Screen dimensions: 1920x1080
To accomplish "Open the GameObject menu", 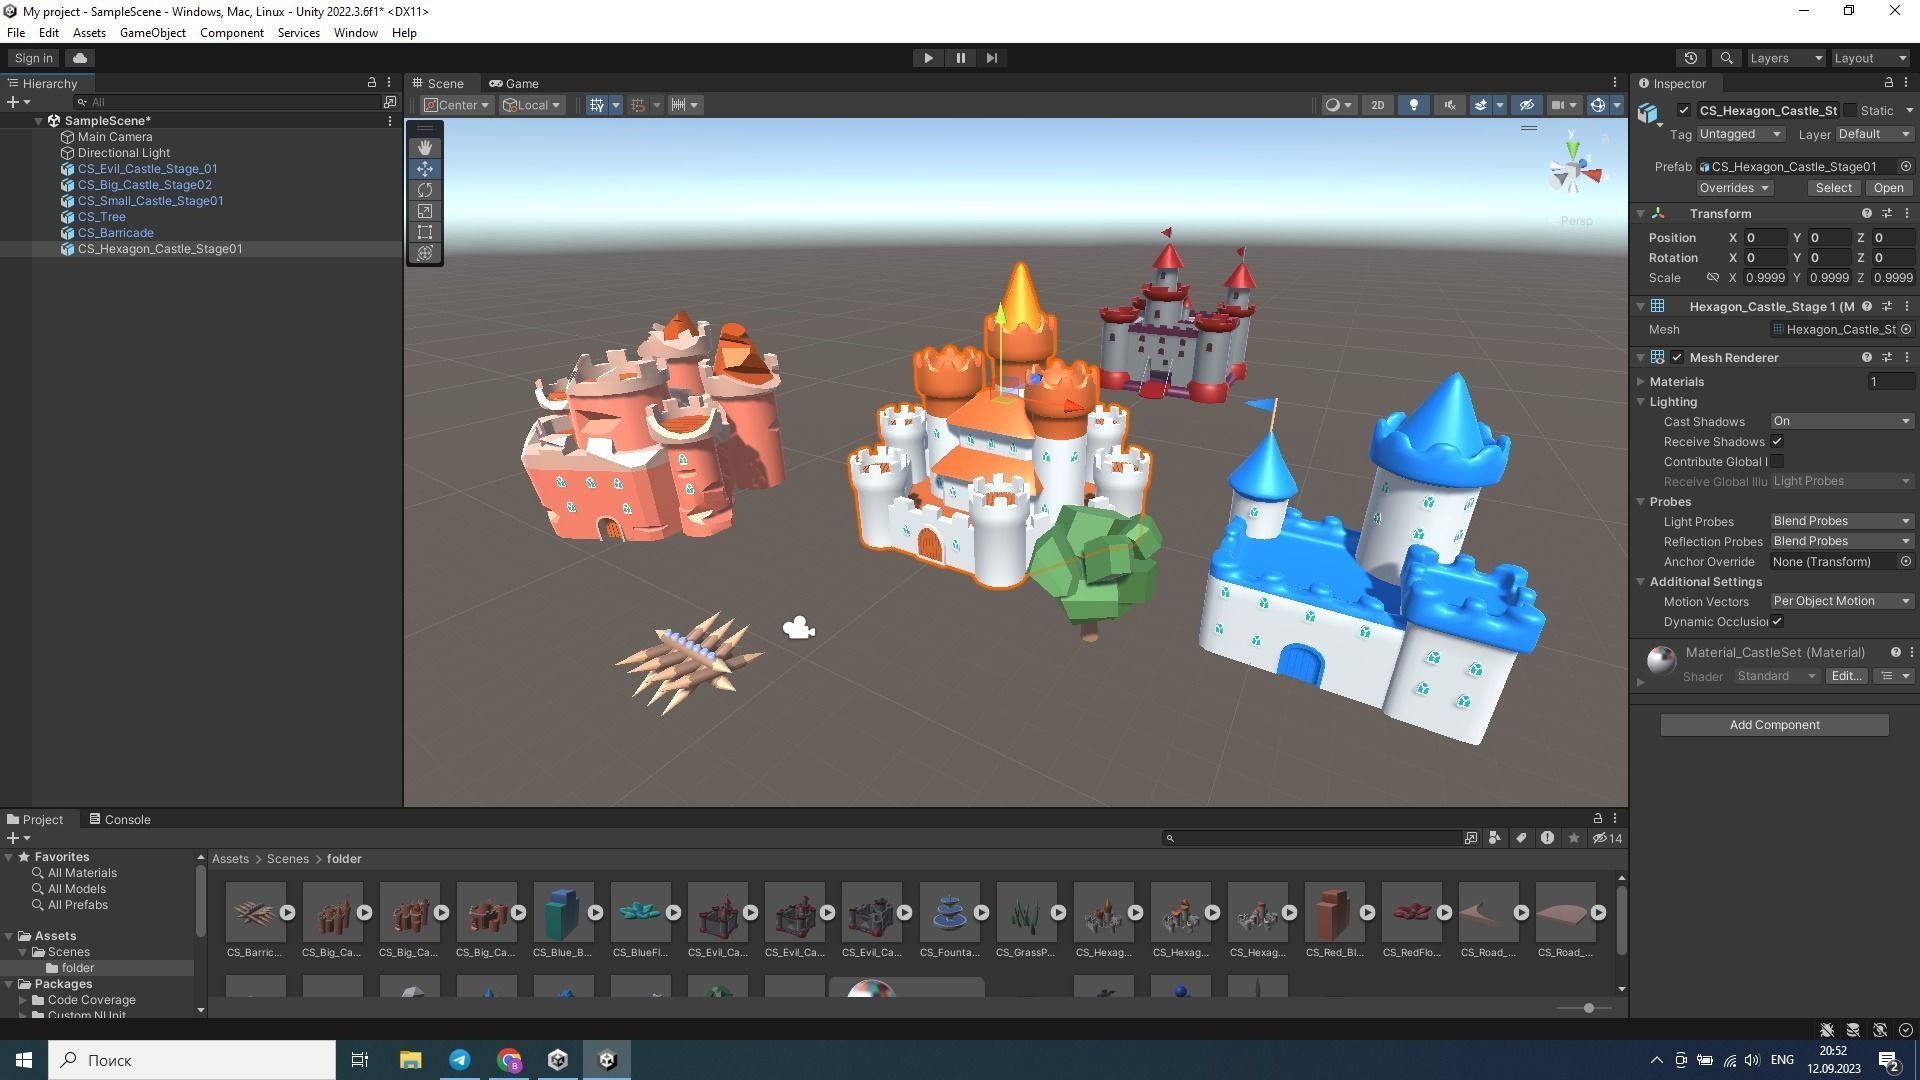I will click(152, 33).
